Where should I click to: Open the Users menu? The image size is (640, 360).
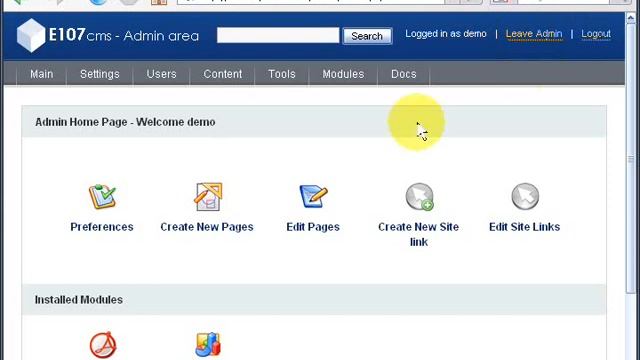point(161,74)
